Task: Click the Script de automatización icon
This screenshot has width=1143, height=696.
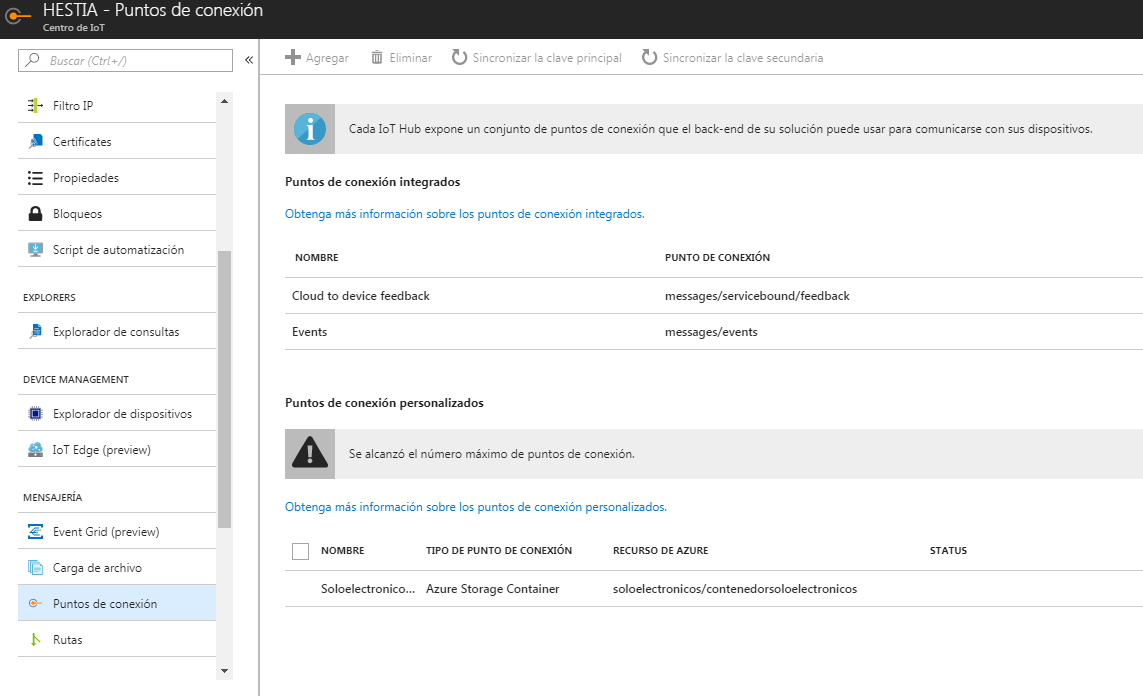Action: (x=35, y=250)
